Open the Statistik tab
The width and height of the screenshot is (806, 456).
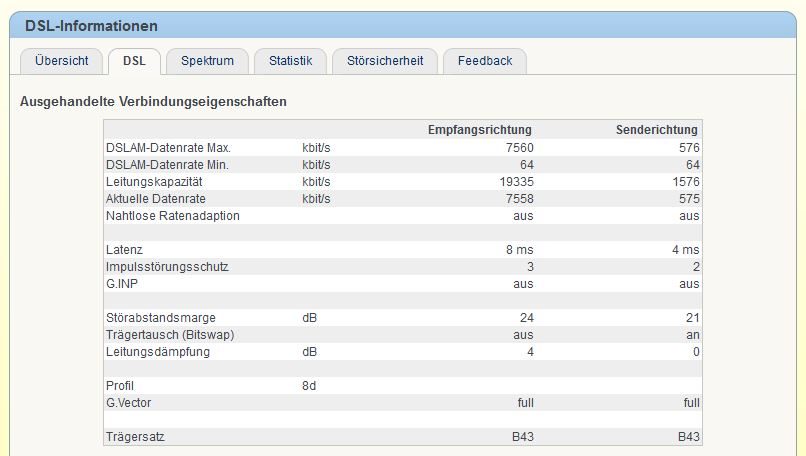click(x=290, y=61)
